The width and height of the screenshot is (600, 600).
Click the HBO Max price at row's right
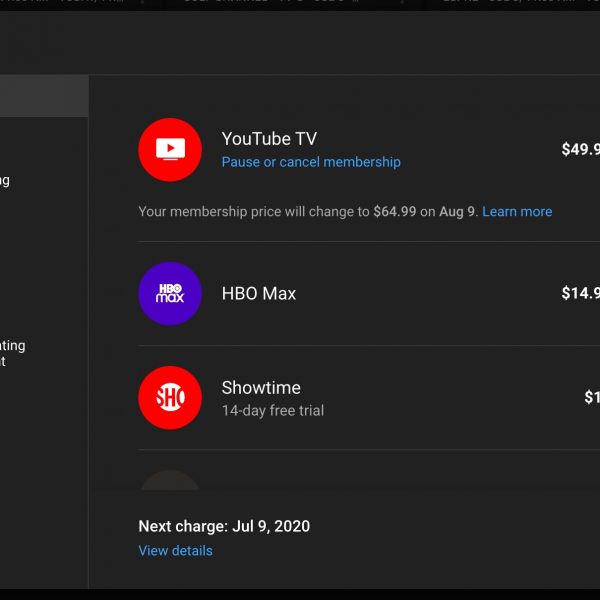[580, 293]
